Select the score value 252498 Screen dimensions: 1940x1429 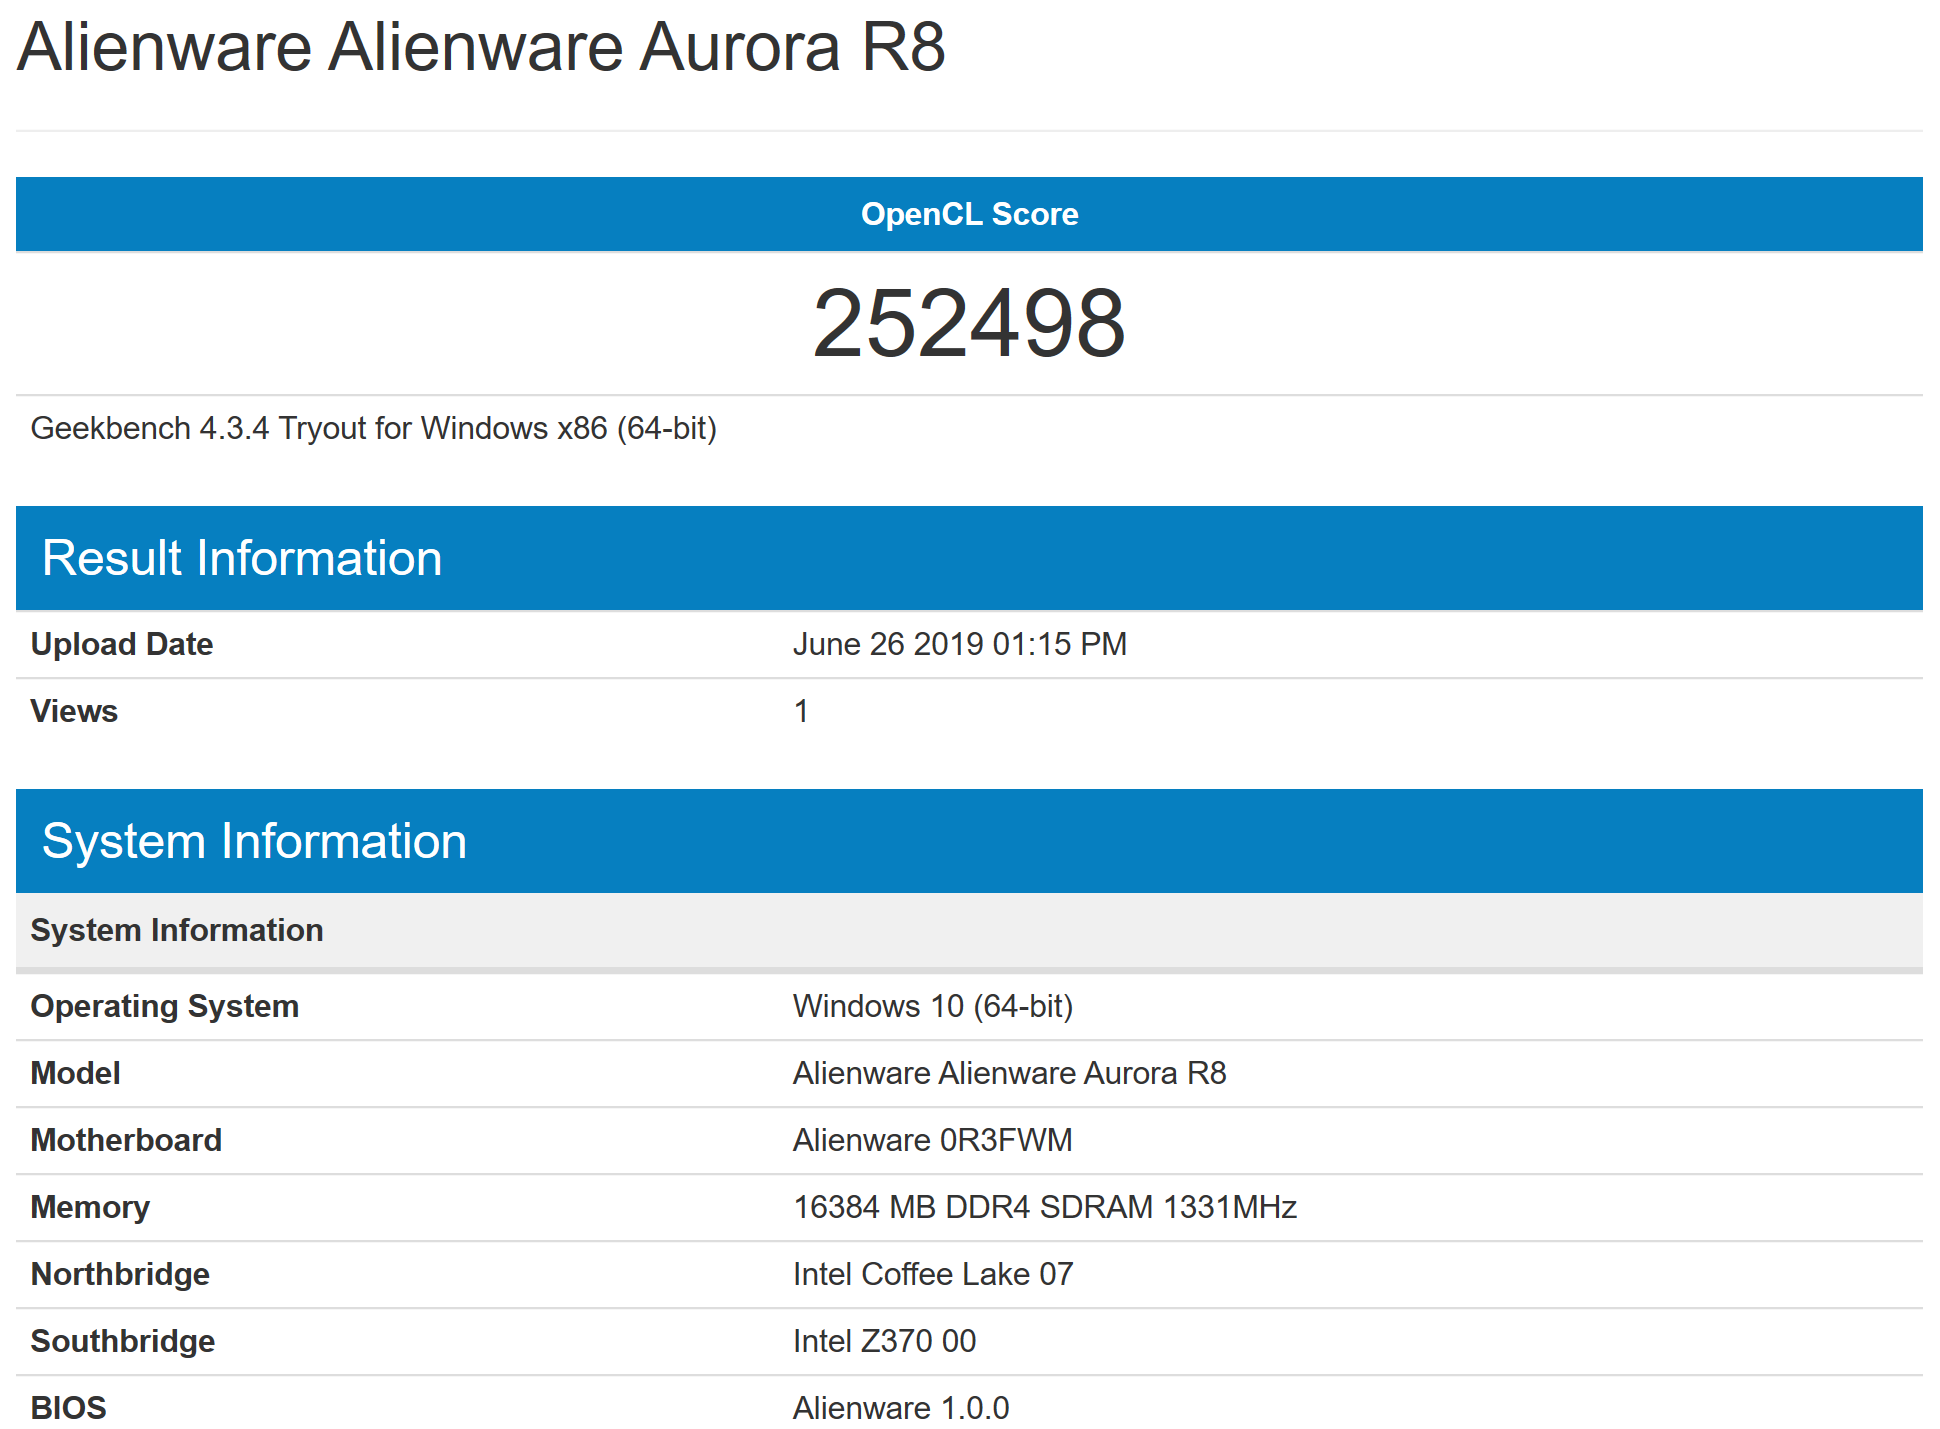(x=969, y=323)
